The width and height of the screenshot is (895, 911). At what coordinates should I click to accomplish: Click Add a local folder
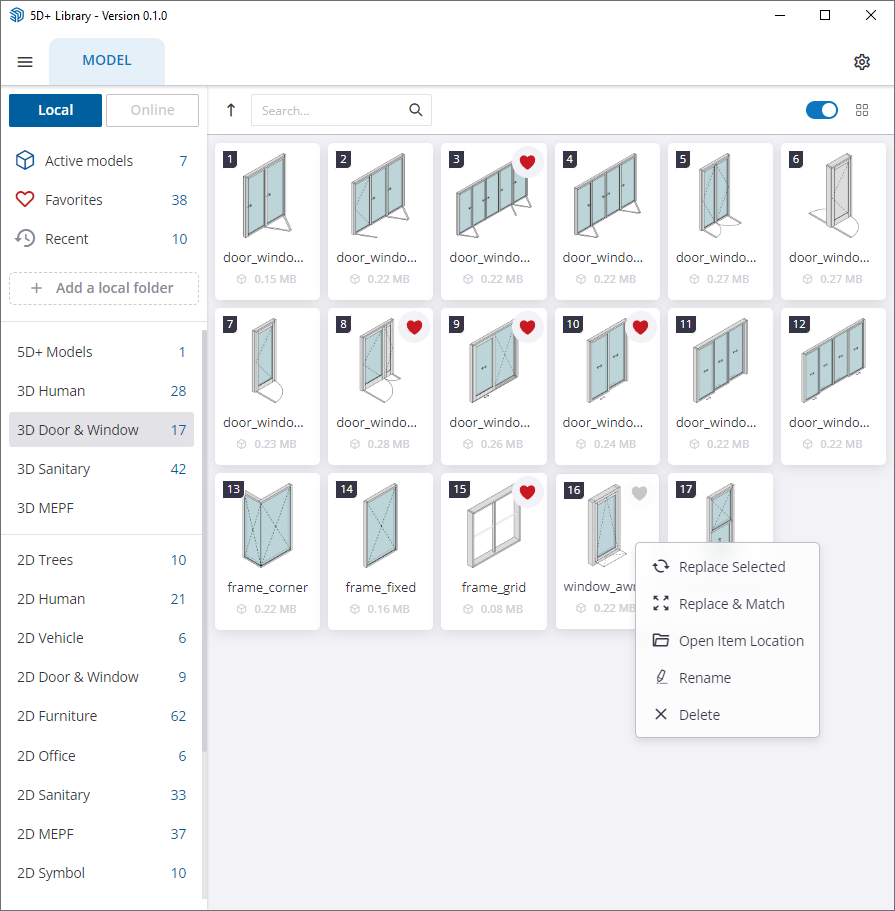(x=104, y=288)
